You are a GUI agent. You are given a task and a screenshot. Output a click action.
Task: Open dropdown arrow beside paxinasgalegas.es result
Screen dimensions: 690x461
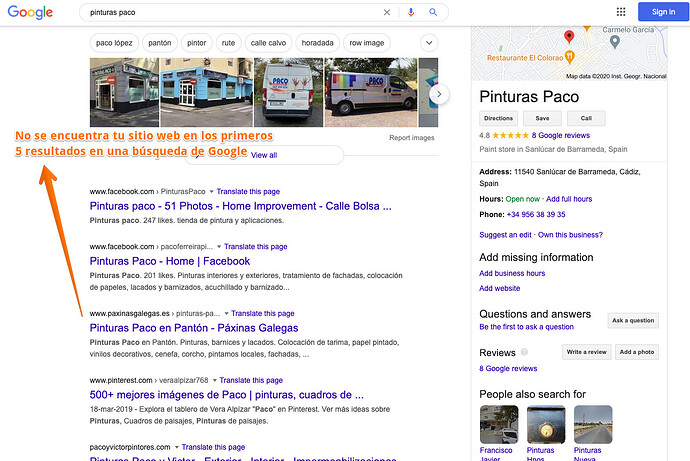click(226, 314)
